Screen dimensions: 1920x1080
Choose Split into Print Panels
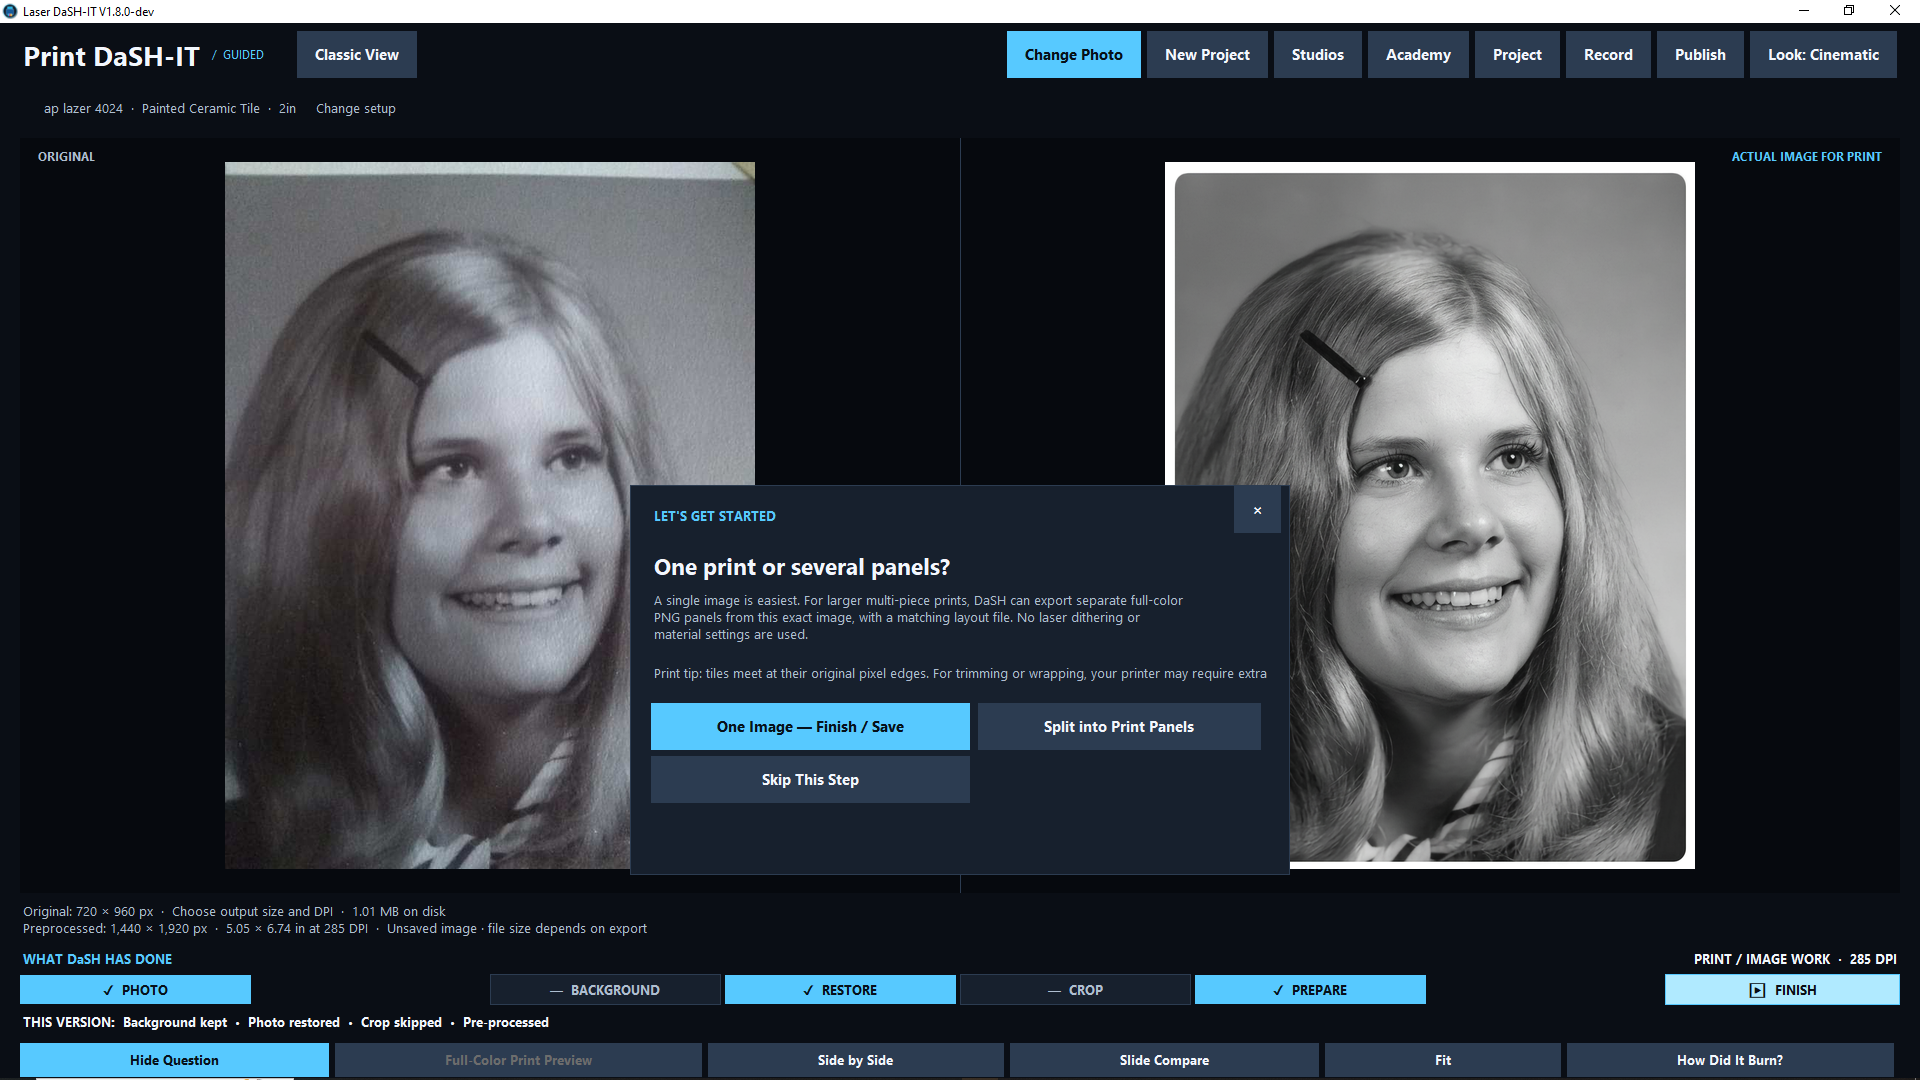click(x=1119, y=727)
